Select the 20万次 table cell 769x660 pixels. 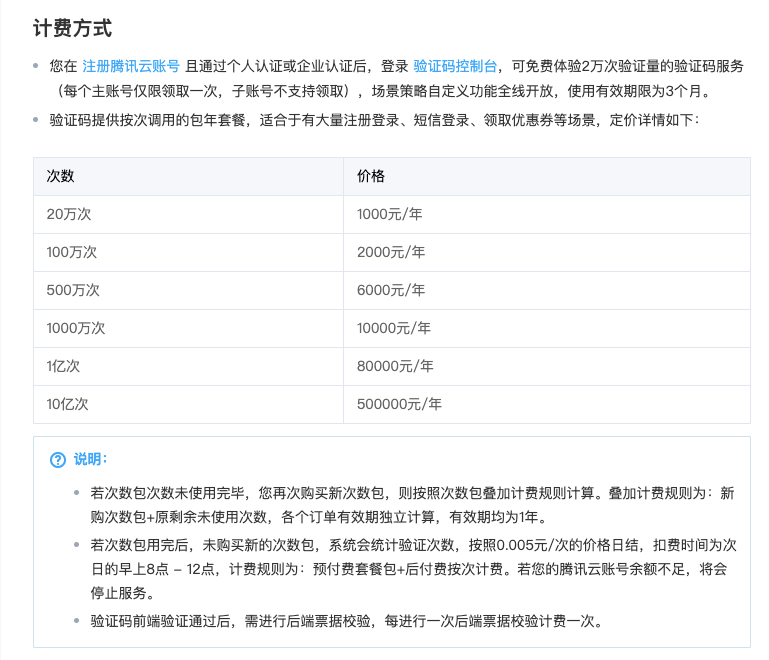pos(188,214)
